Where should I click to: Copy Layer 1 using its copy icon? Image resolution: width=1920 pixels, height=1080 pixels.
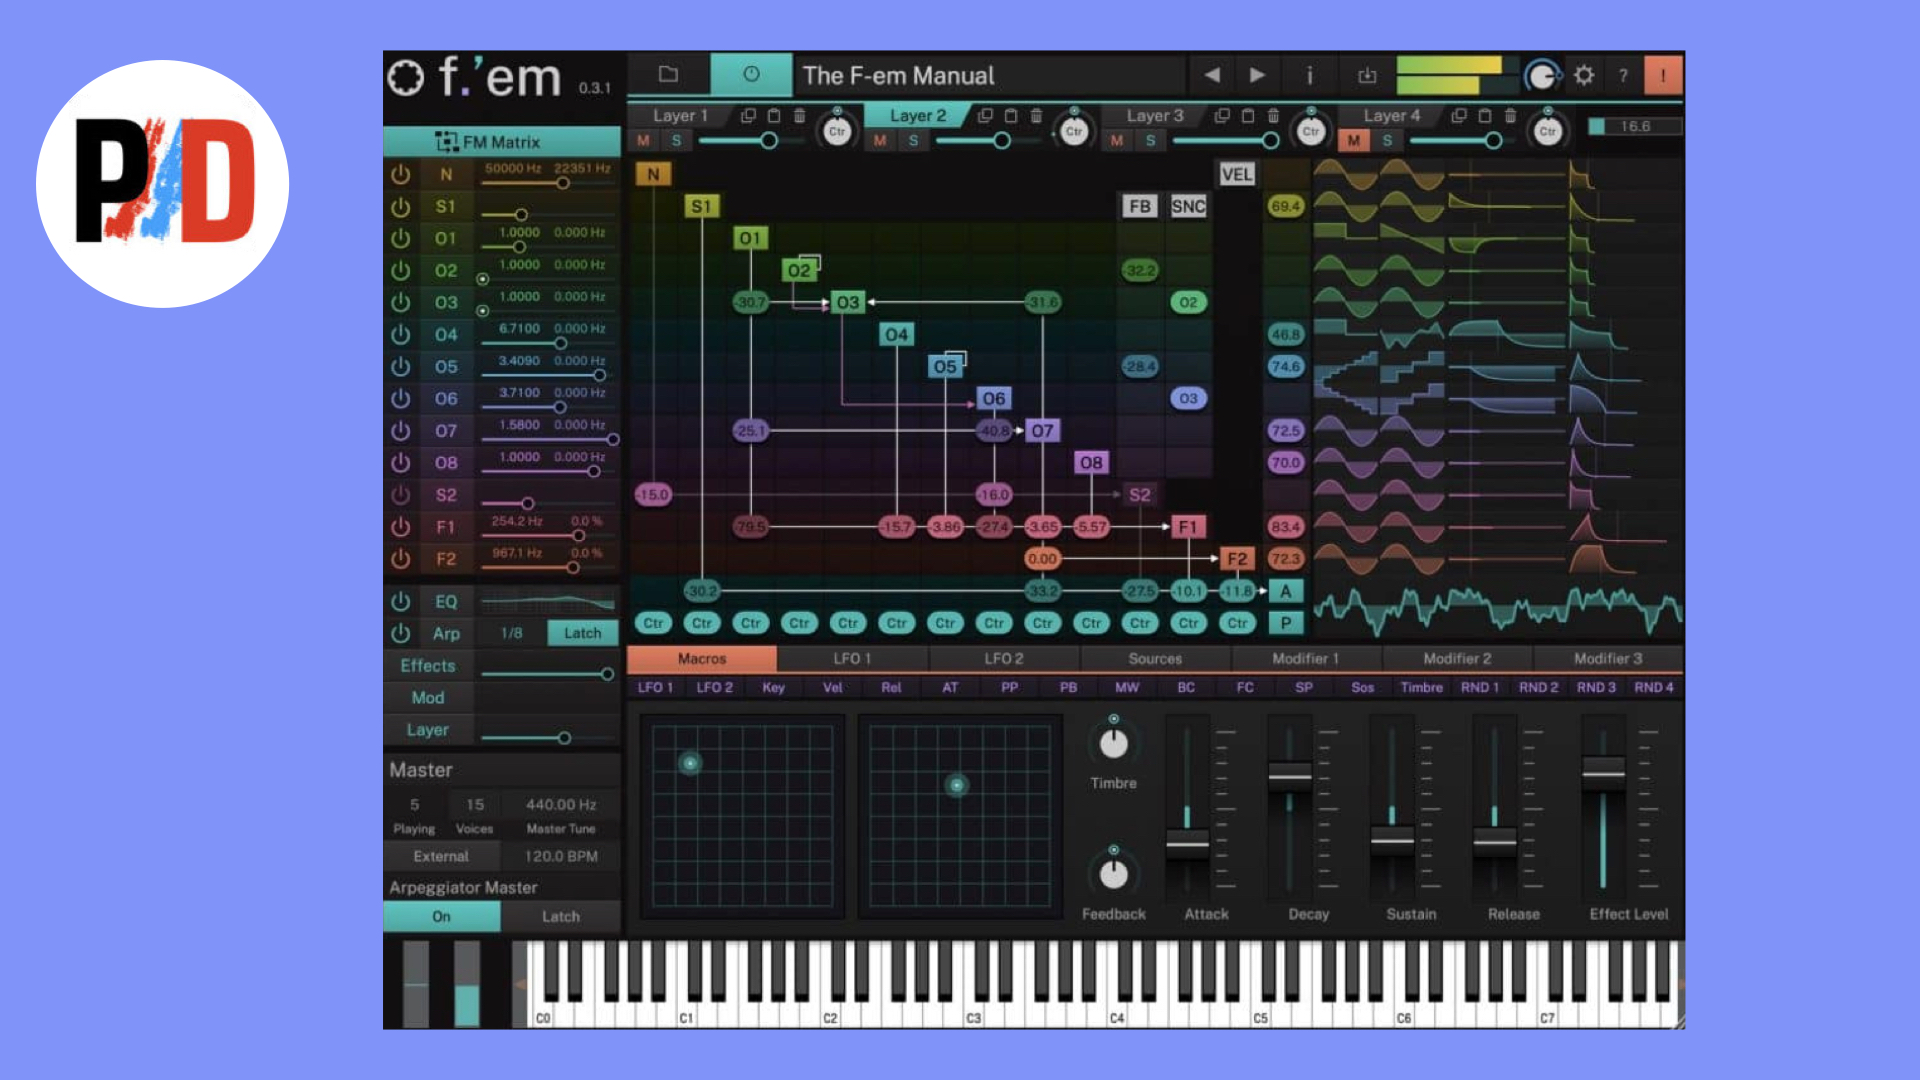747,115
